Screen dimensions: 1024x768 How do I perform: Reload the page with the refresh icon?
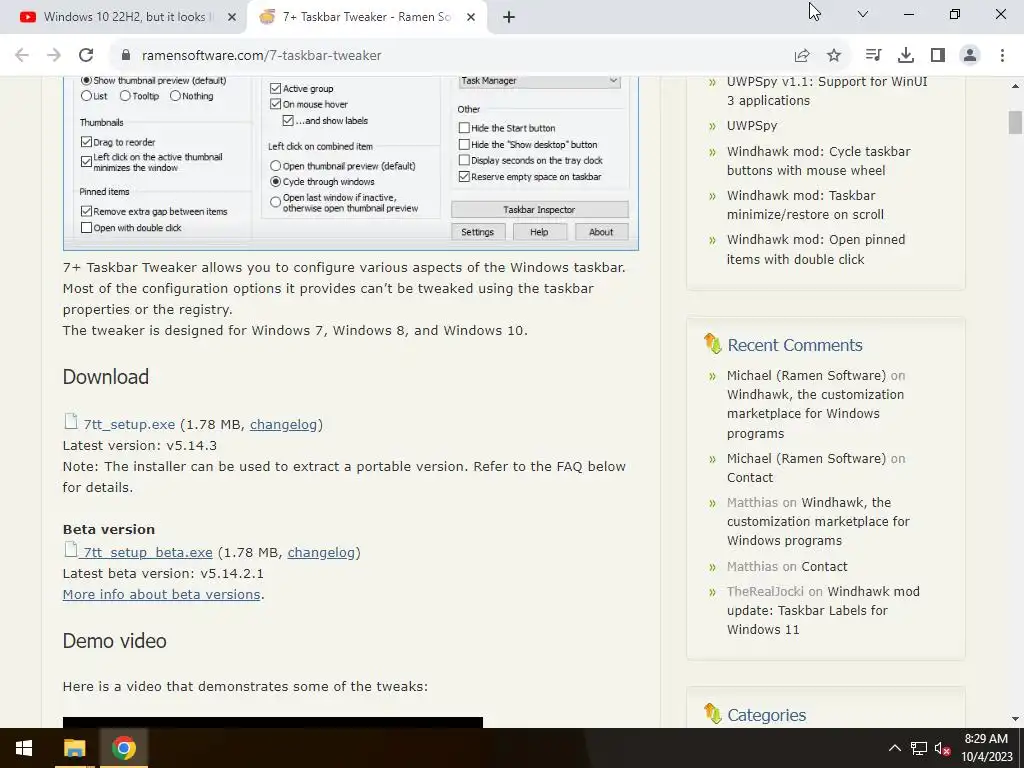pos(86,55)
